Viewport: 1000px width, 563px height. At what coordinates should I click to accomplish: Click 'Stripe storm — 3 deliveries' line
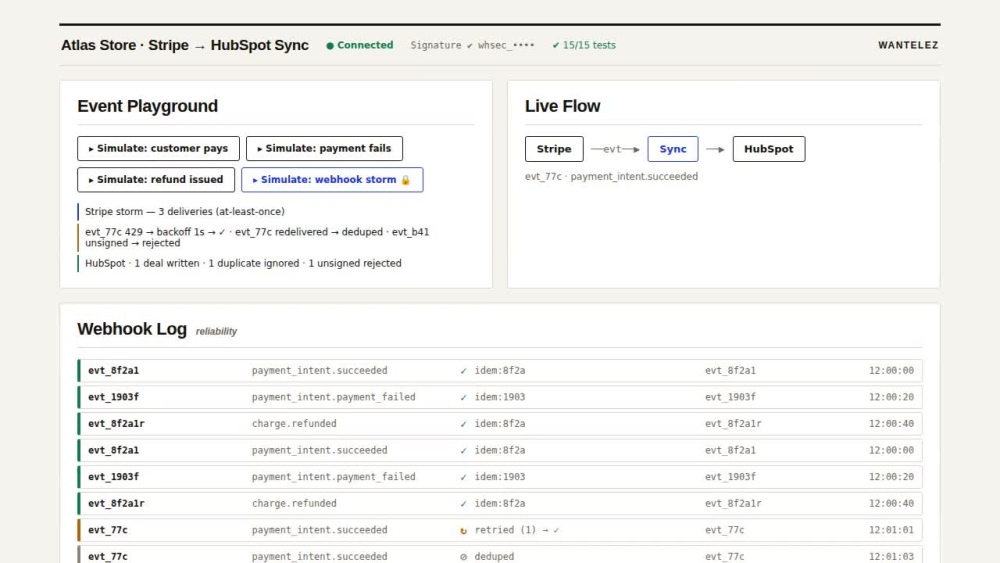pyautogui.click(x=185, y=212)
